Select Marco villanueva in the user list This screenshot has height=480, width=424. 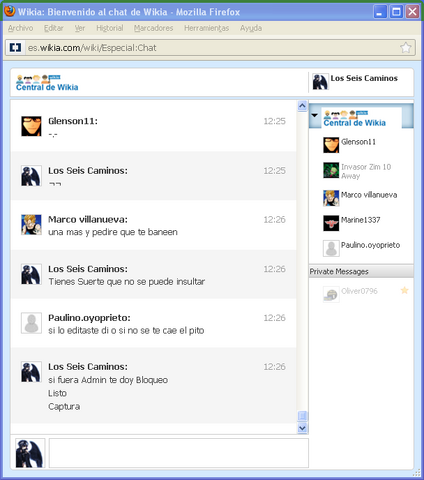(369, 195)
